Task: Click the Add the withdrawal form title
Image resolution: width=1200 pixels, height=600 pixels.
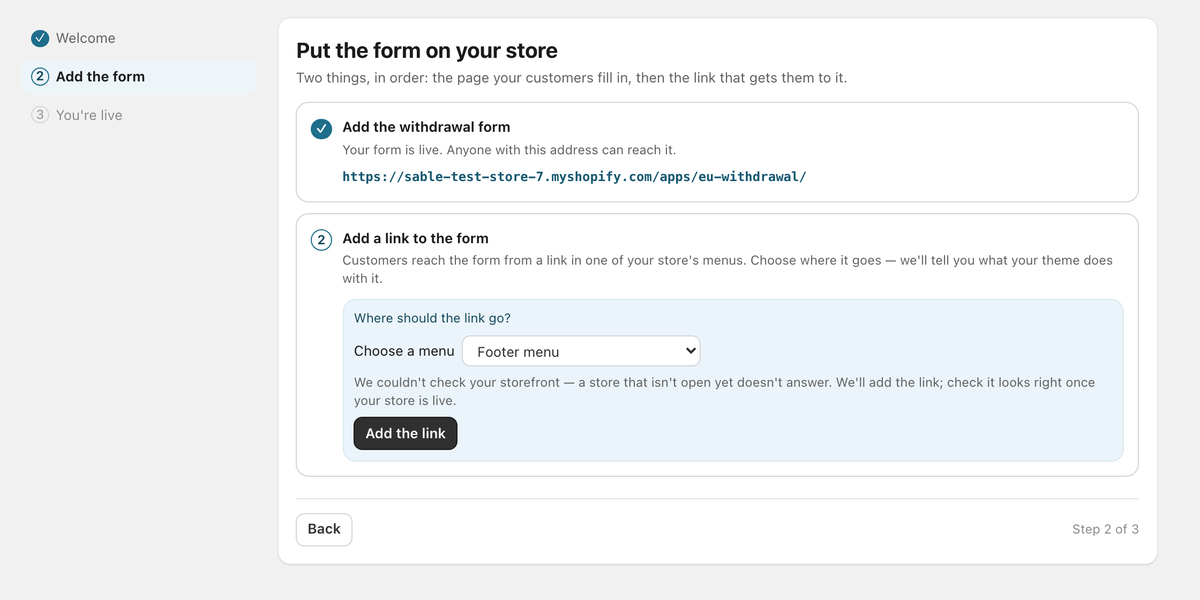Action: point(426,127)
